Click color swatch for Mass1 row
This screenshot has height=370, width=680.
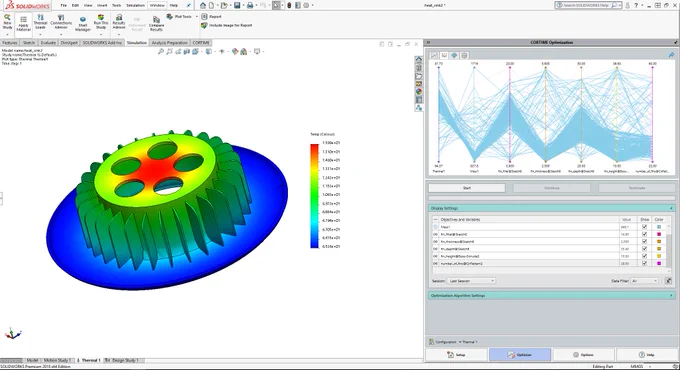click(659, 227)
